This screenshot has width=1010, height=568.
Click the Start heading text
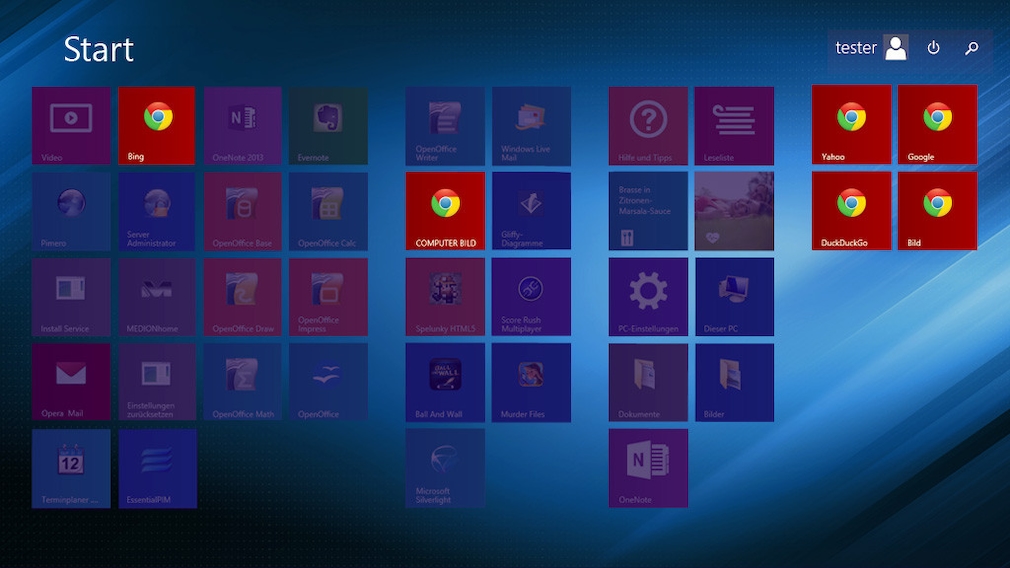click(99, 50)
